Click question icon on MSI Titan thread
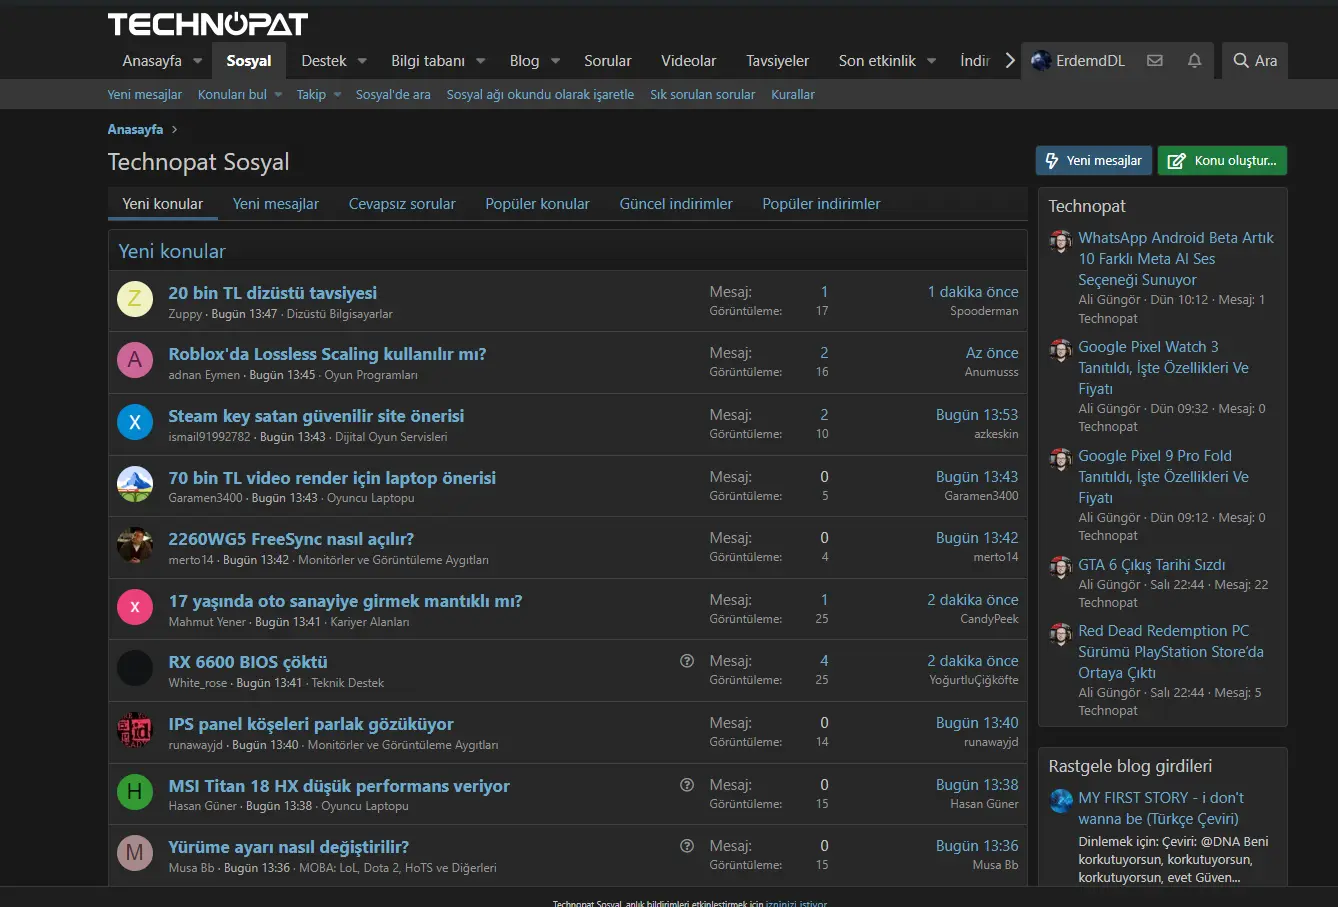 click(687, 785)
